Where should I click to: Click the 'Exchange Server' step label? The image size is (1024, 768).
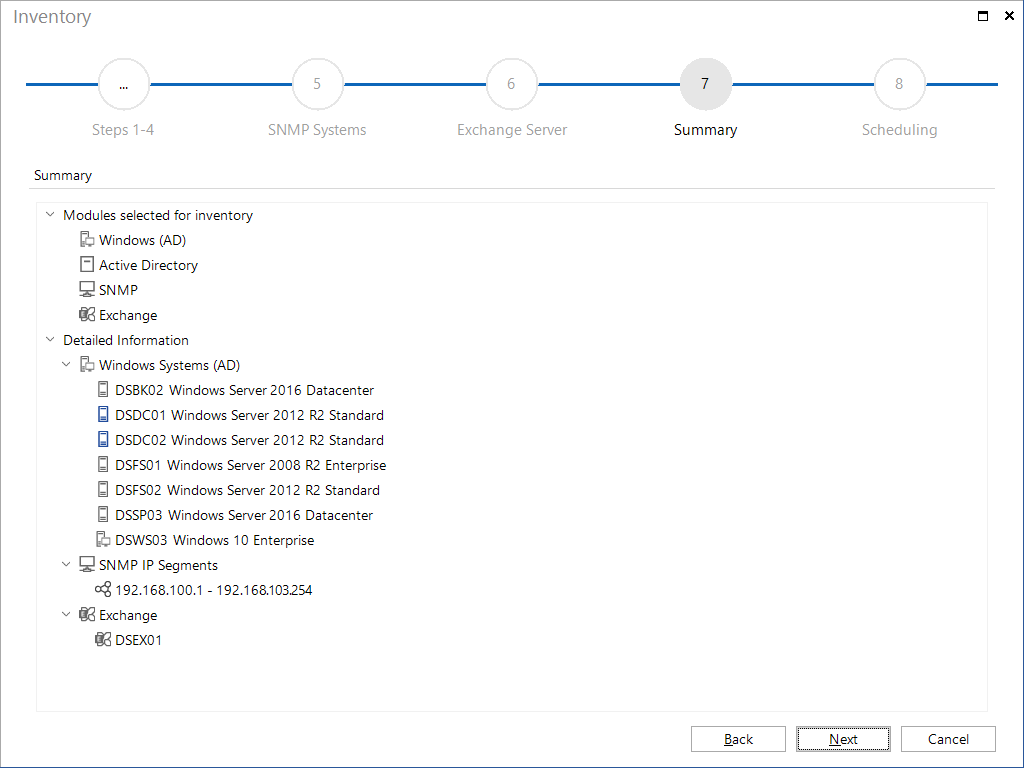(512, 130)
